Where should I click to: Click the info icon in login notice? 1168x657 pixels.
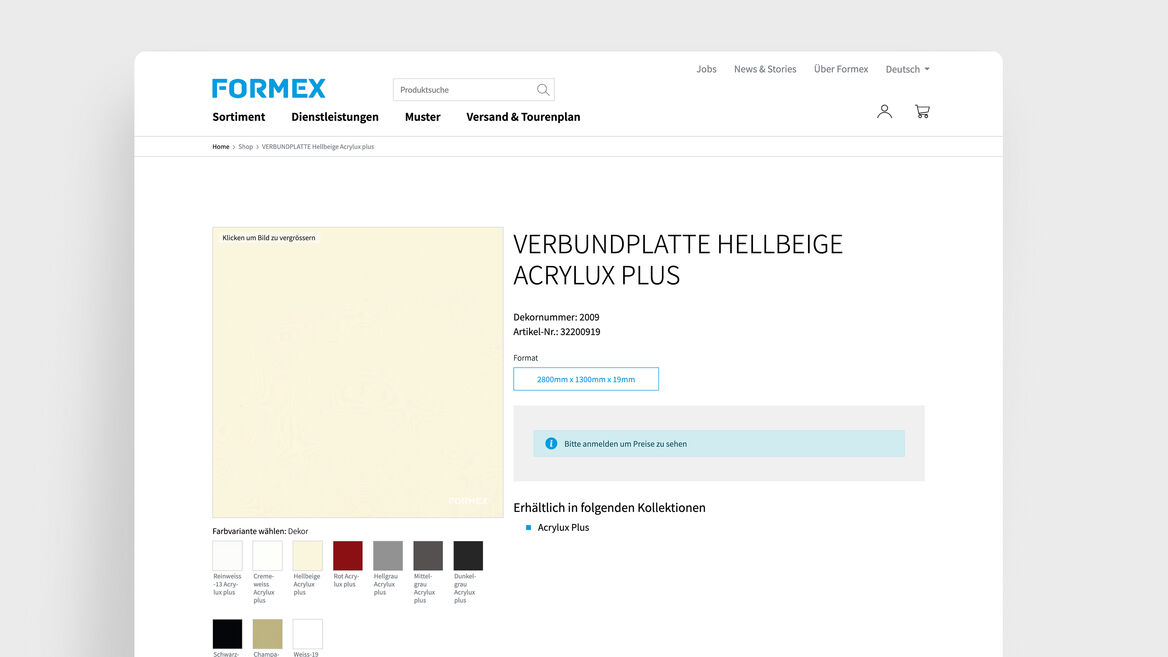pyautogui.click(x=551, y=444)
